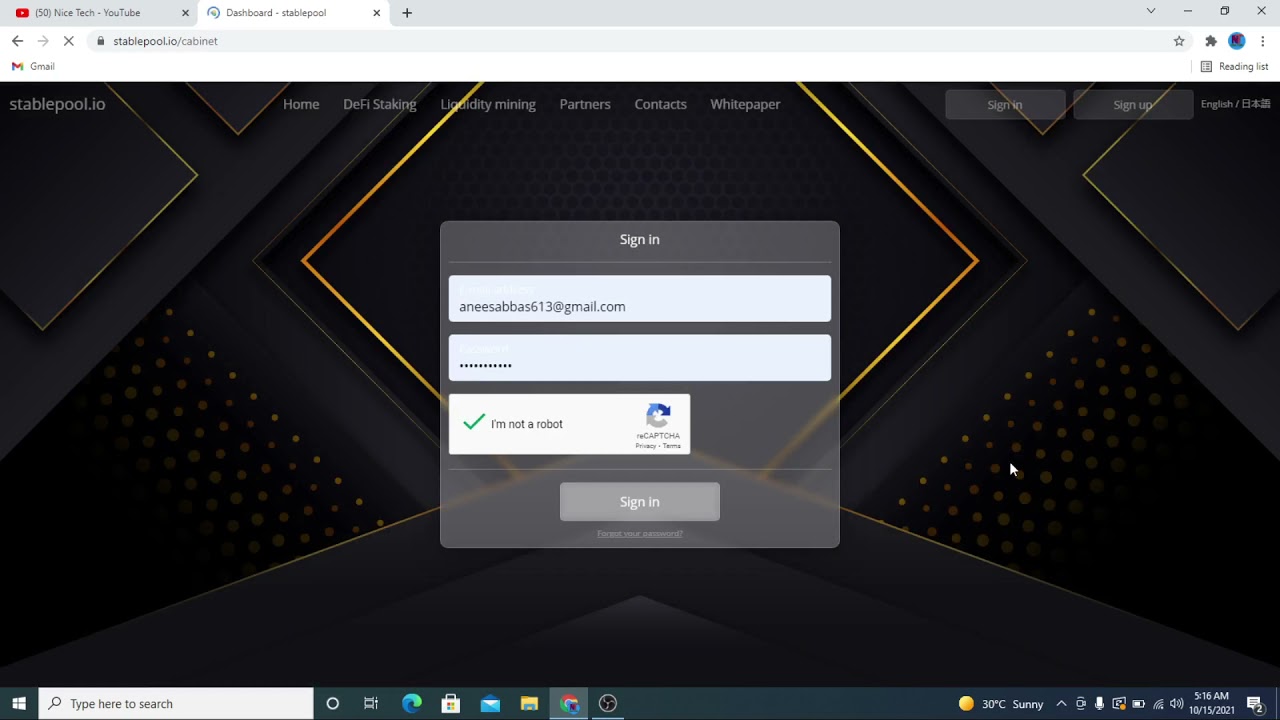Click the header Sign in button

pyautogui.click(x=1005, y=105)
